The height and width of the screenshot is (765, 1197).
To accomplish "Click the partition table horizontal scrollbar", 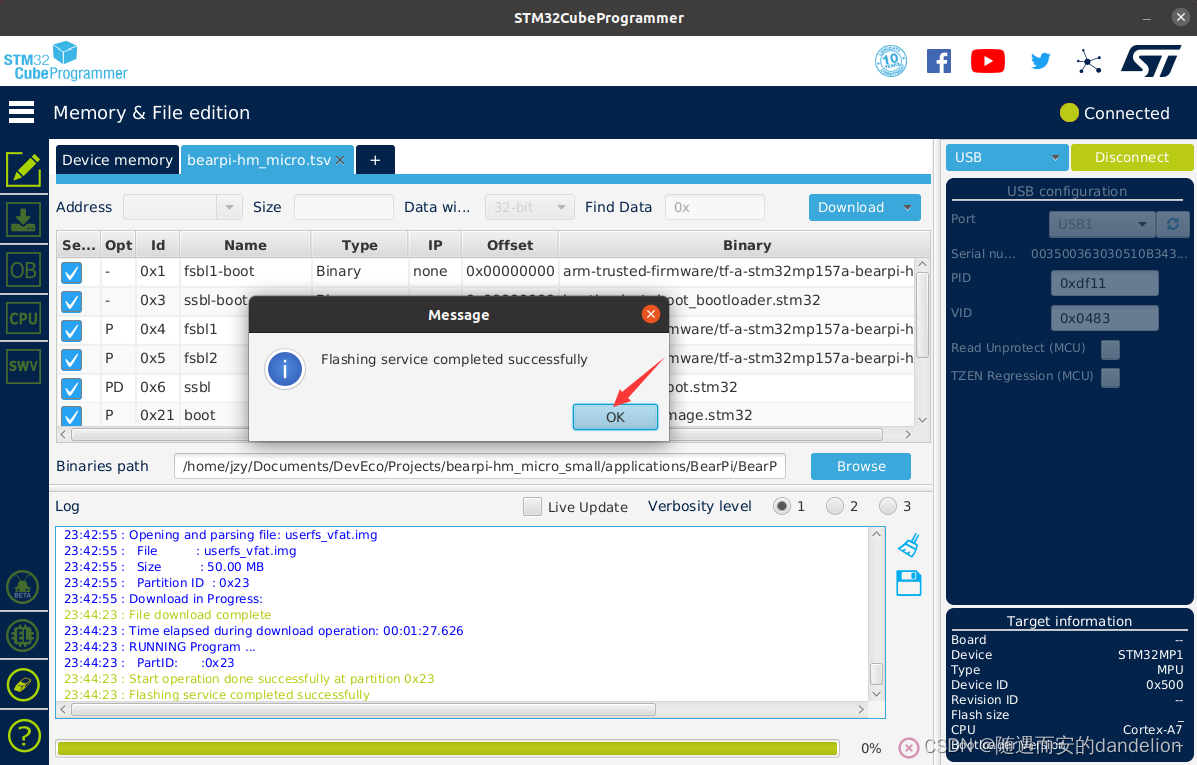I will click(x=477, y=434).
